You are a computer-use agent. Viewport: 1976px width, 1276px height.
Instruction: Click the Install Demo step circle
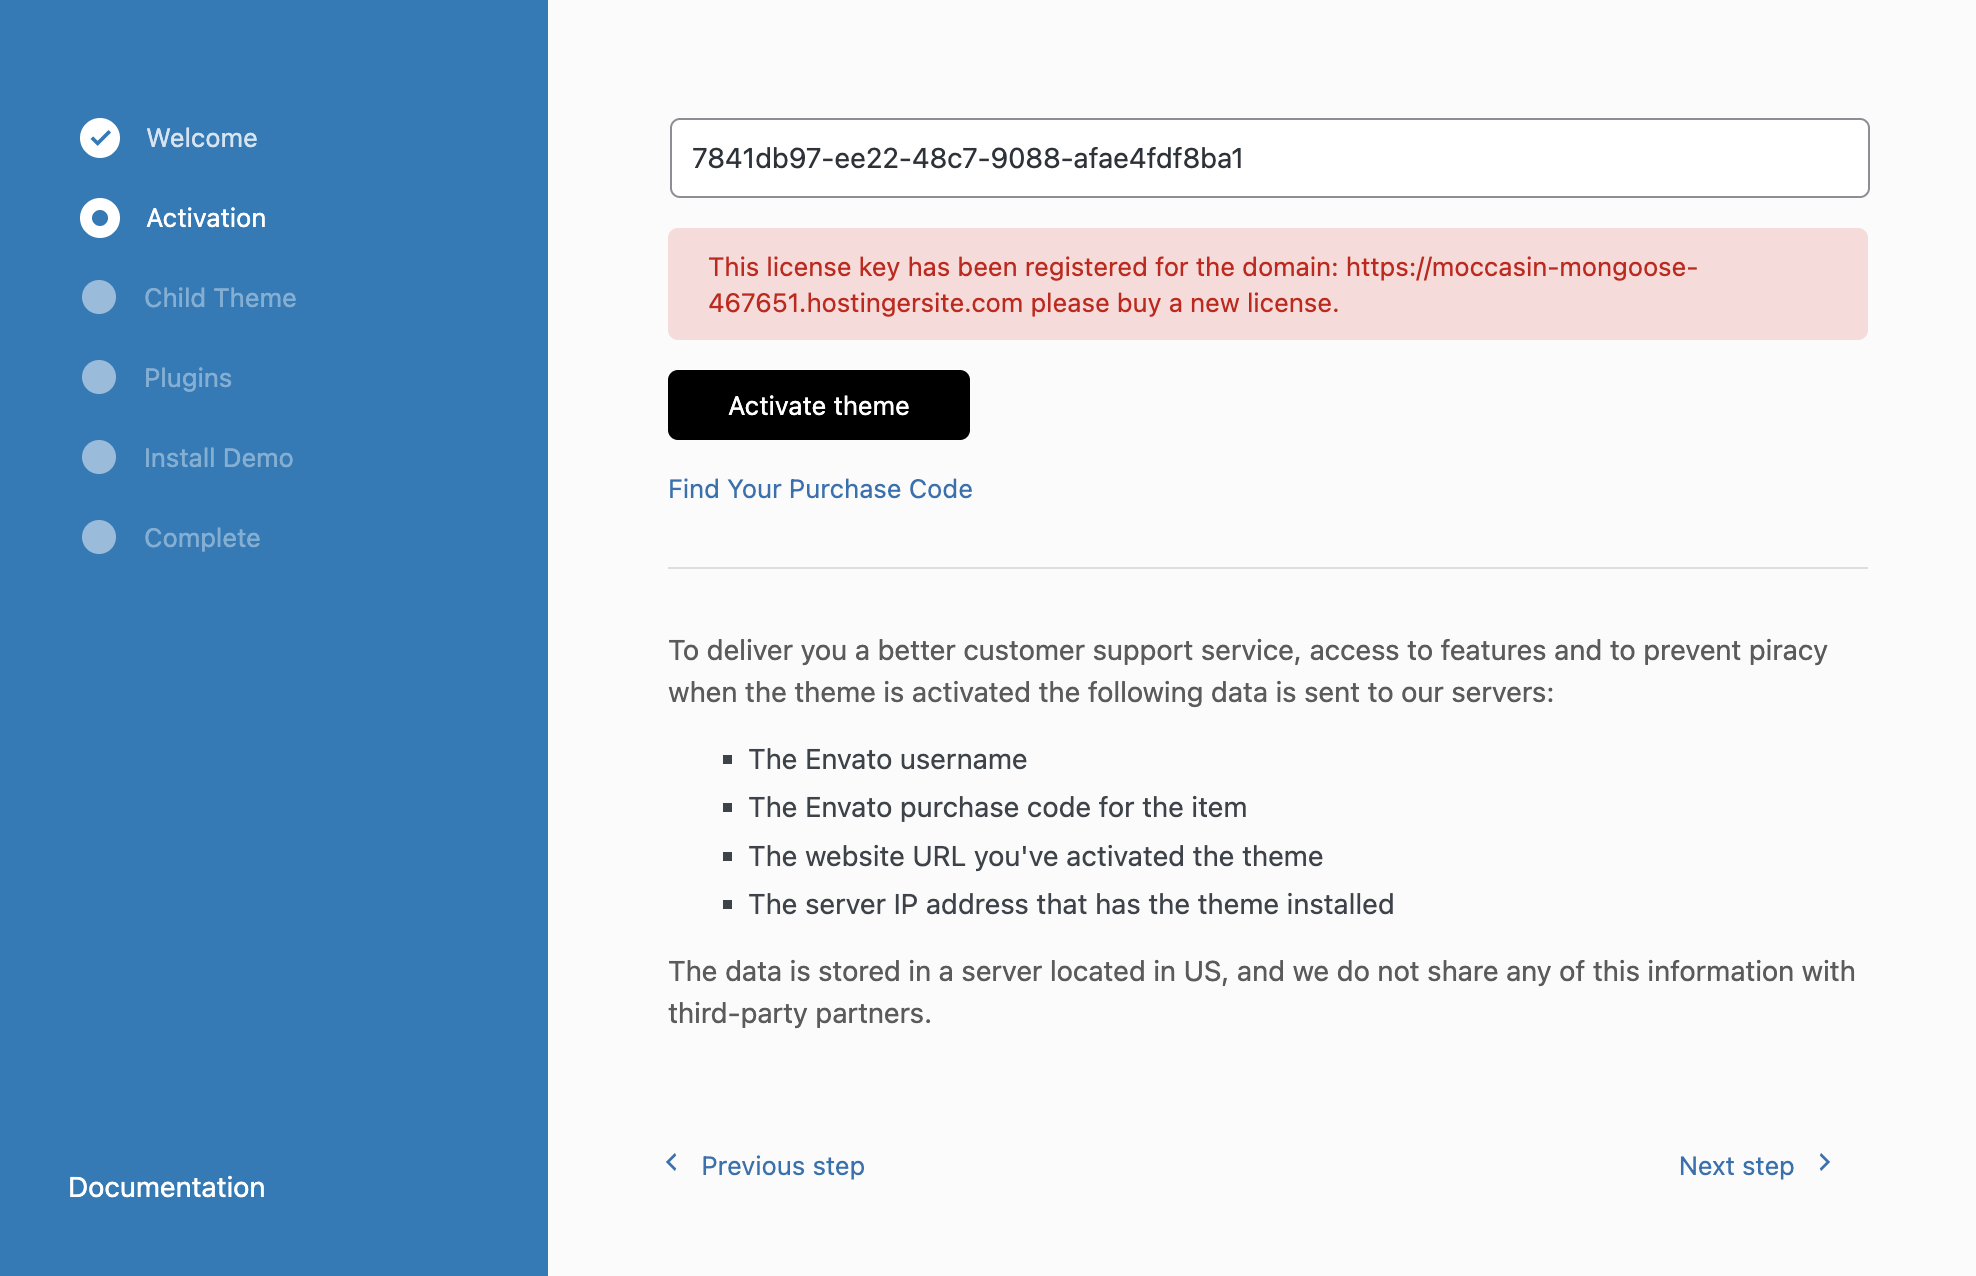[x=99, y=457]
